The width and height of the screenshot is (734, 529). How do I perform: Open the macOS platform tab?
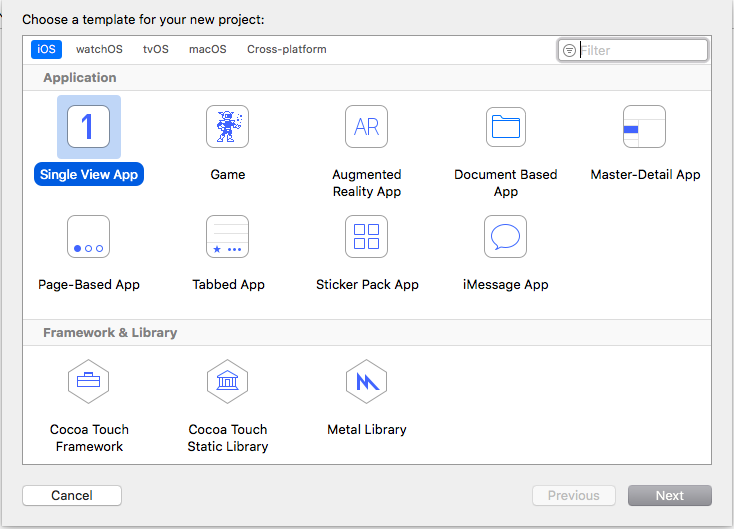coord(208,49)
